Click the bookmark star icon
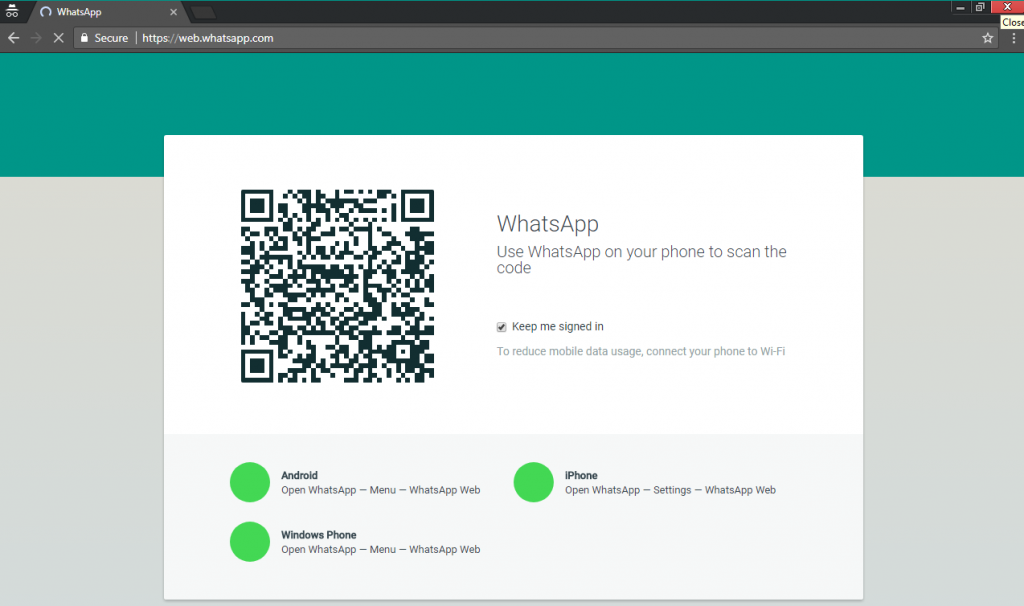 click(x=987, y=38)
